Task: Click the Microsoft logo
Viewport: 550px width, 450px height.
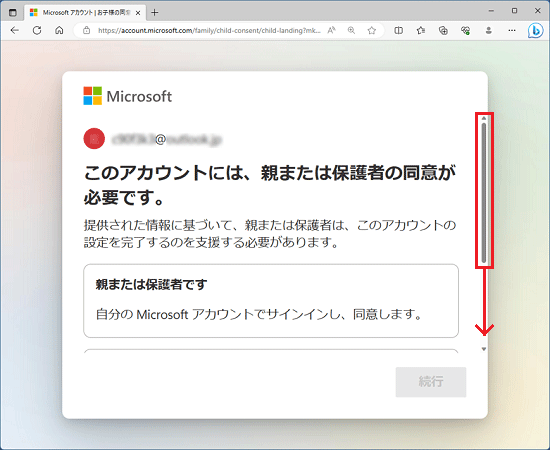Action: (128, 96)
